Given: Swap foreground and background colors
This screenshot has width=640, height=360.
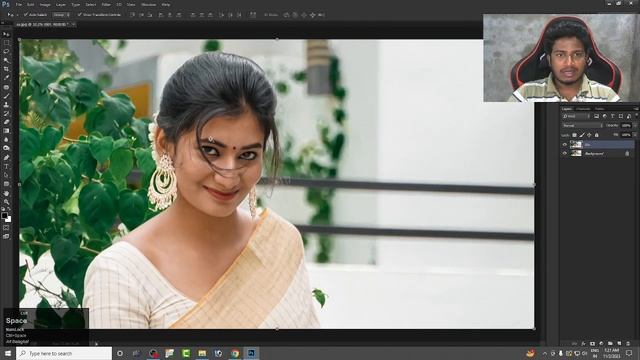Looking at the screenshot, I should point(9,209).
